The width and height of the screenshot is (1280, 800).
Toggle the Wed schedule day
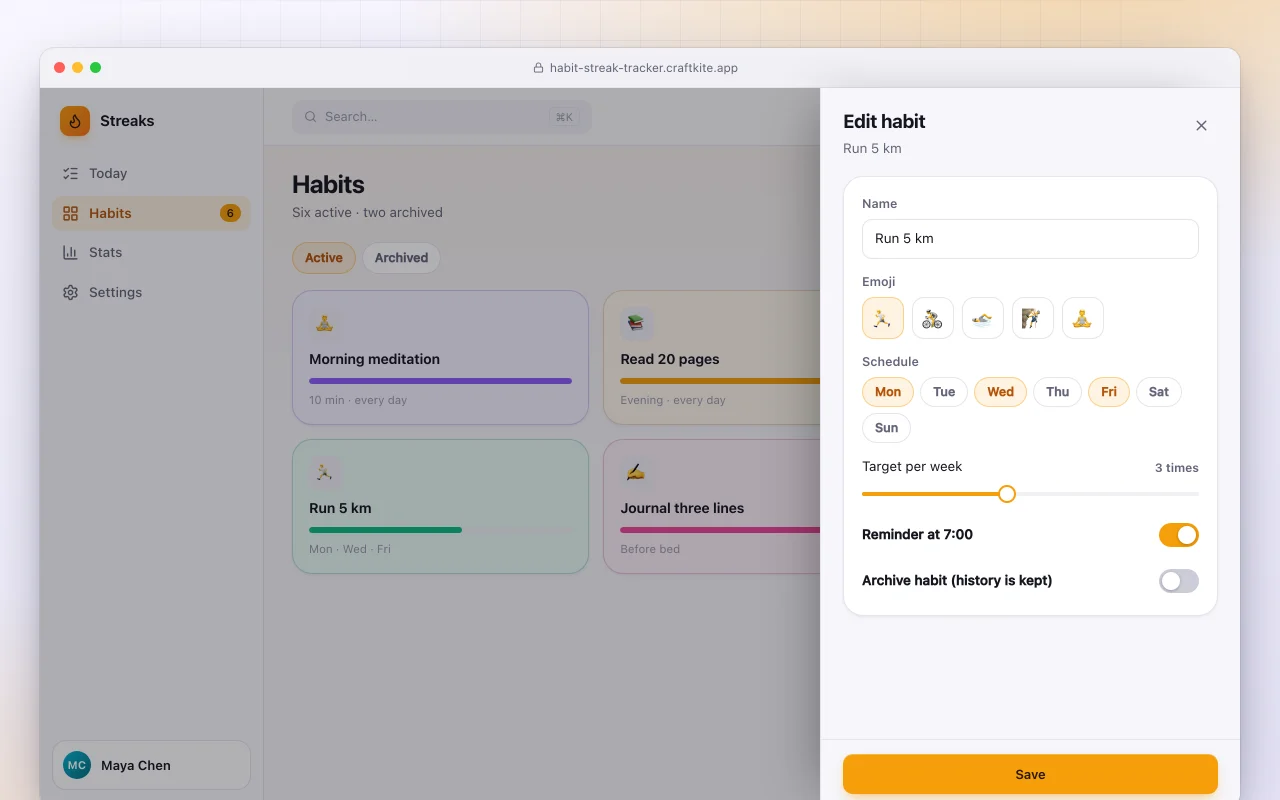(1001, 392)
